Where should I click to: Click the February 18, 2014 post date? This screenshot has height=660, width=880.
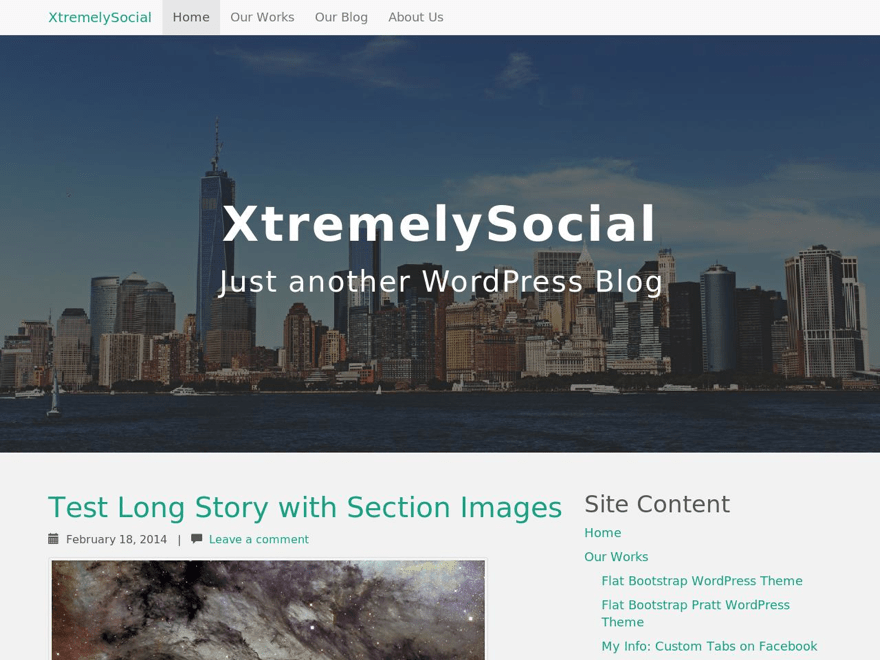(116, 539)
